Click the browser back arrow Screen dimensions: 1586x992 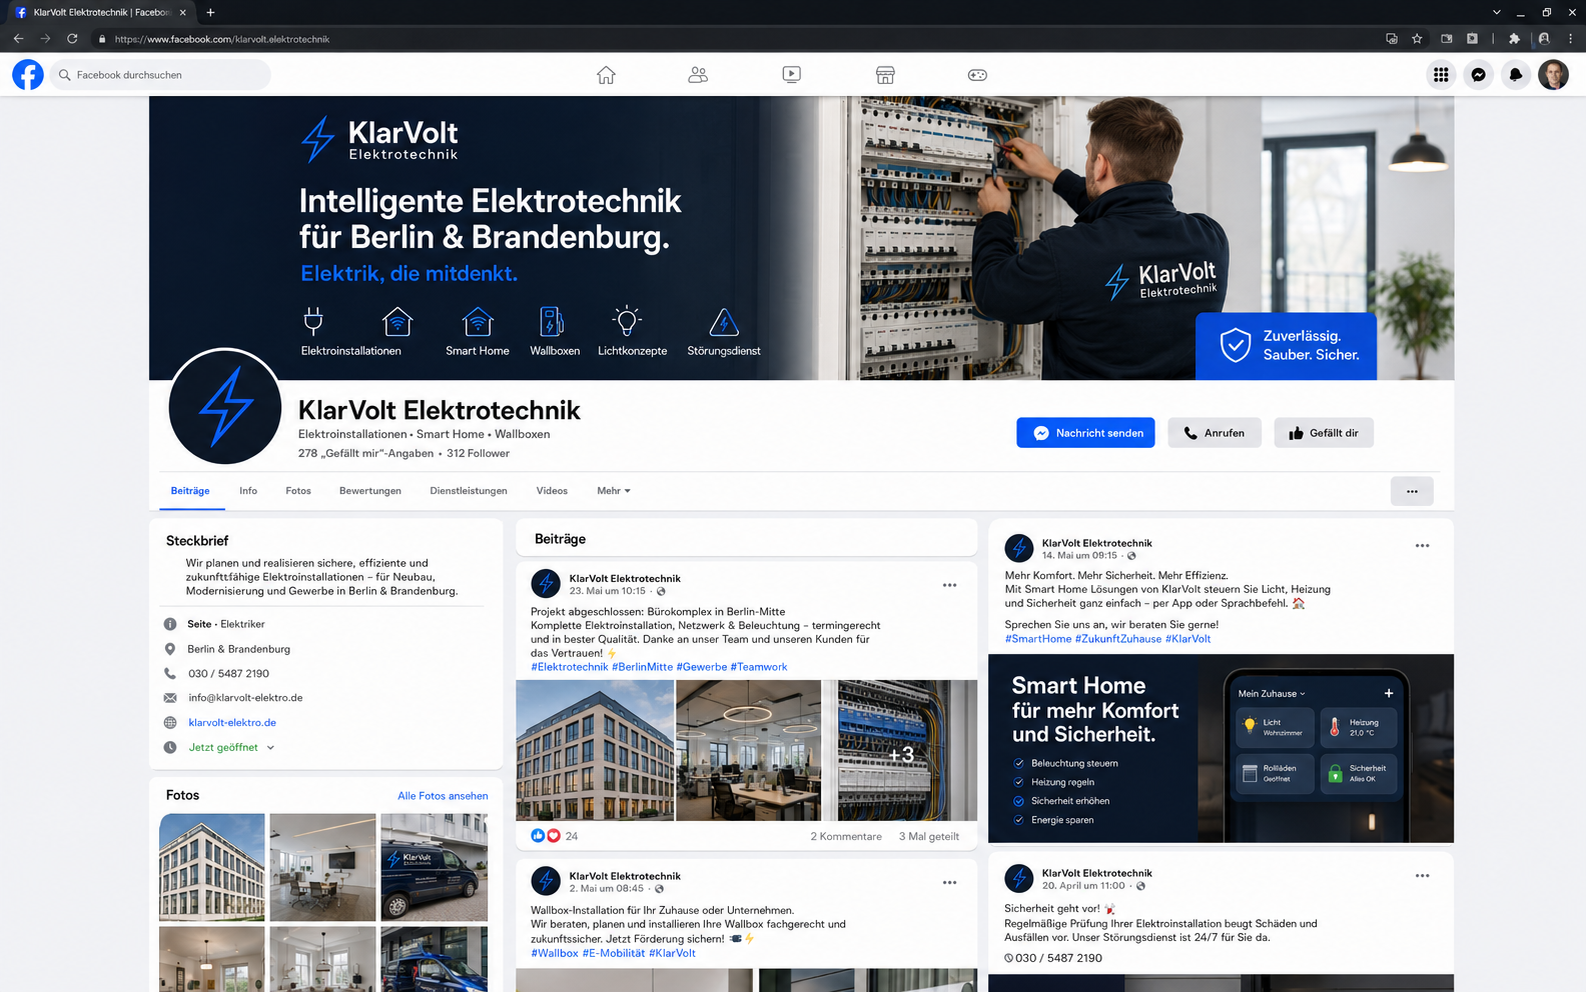18,39
